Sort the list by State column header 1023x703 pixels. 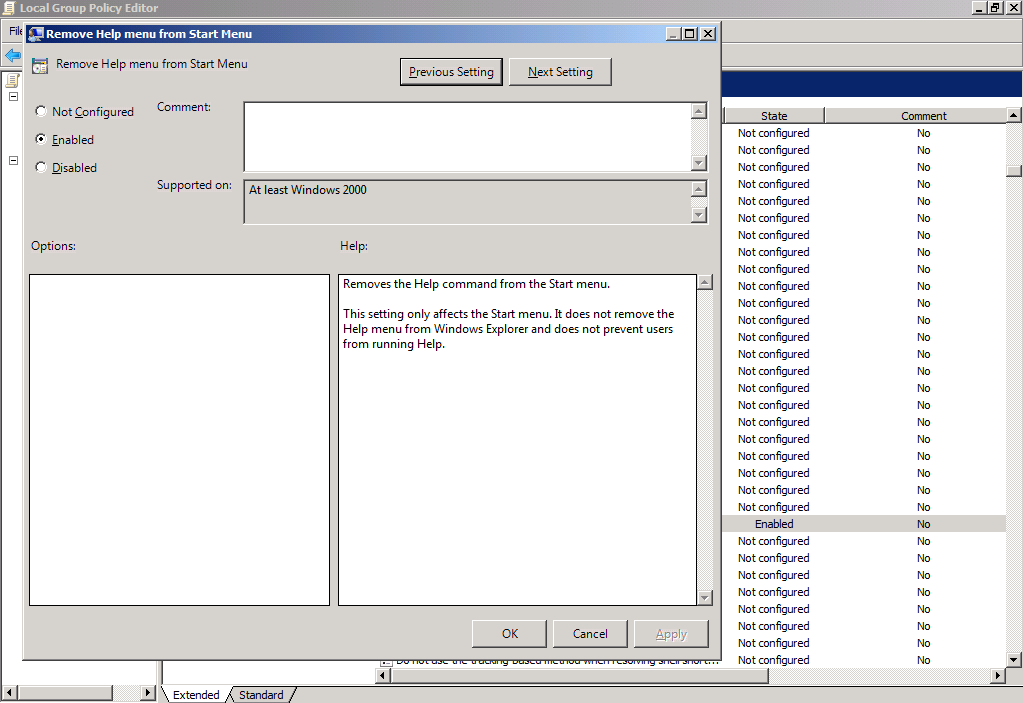click(773, 116)
